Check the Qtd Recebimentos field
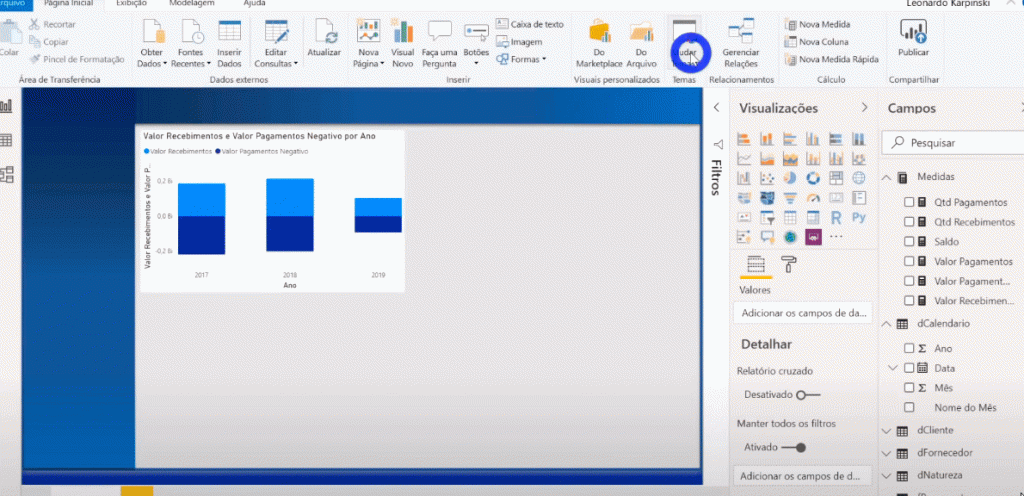The width and height of the screenshot is (1024, 496). (x=908, y=222)
